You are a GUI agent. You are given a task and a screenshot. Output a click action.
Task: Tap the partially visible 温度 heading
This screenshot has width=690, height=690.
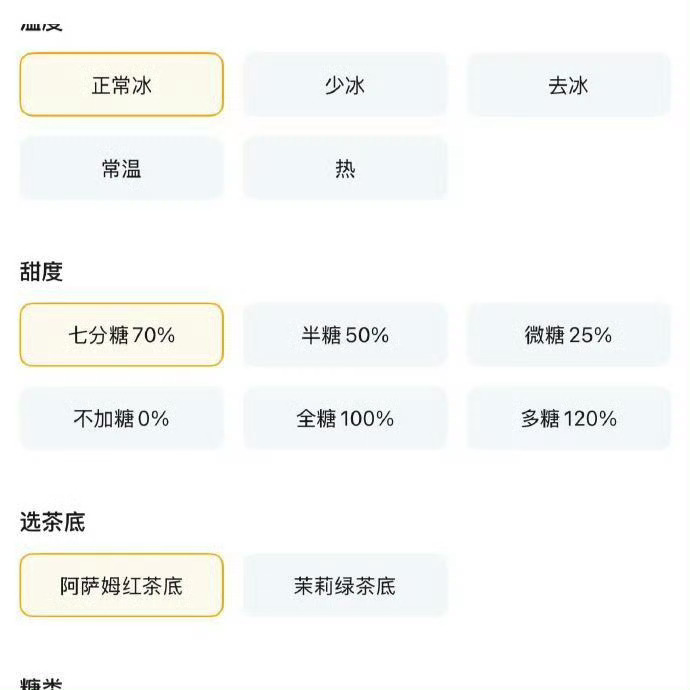(41, 26)
